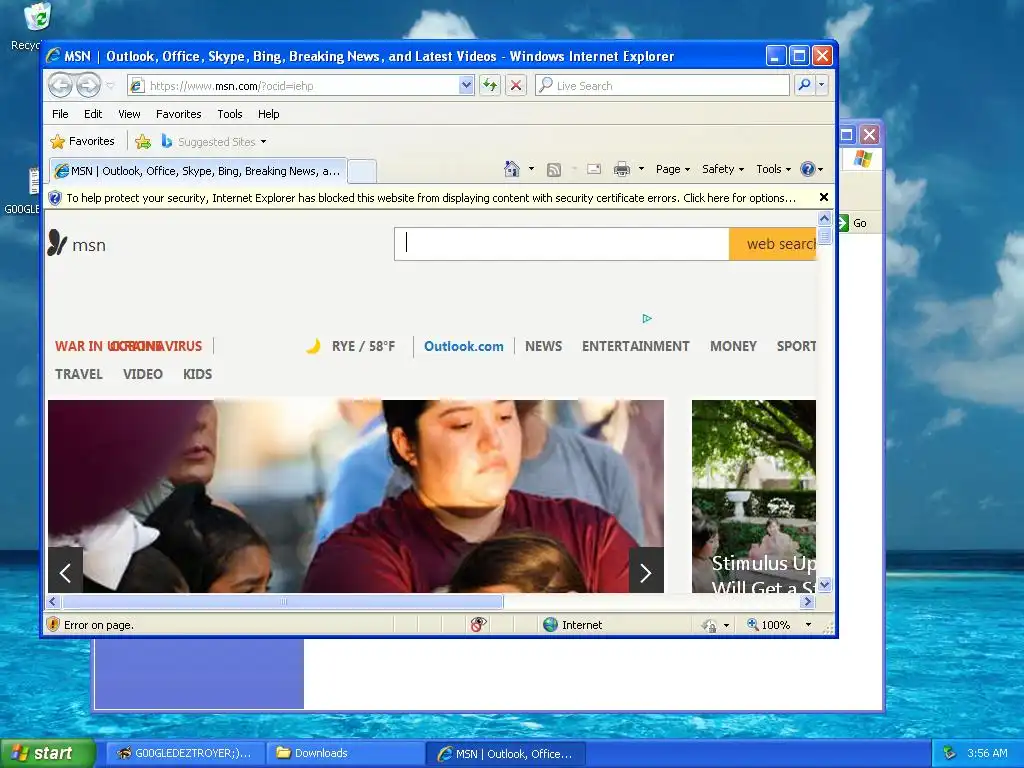This screenshot has height=768, width=1024.
Task: Click the Live Search box
Action: pyautogui.click(x=662, y=86)
